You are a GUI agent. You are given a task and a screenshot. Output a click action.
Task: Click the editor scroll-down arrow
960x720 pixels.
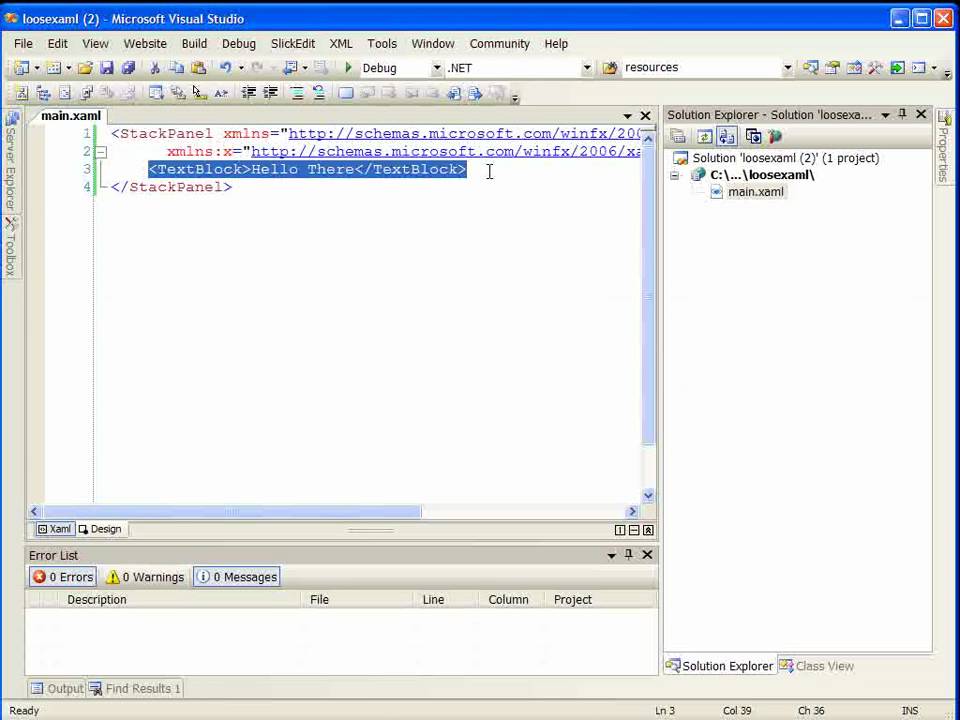tap(648, 495)
